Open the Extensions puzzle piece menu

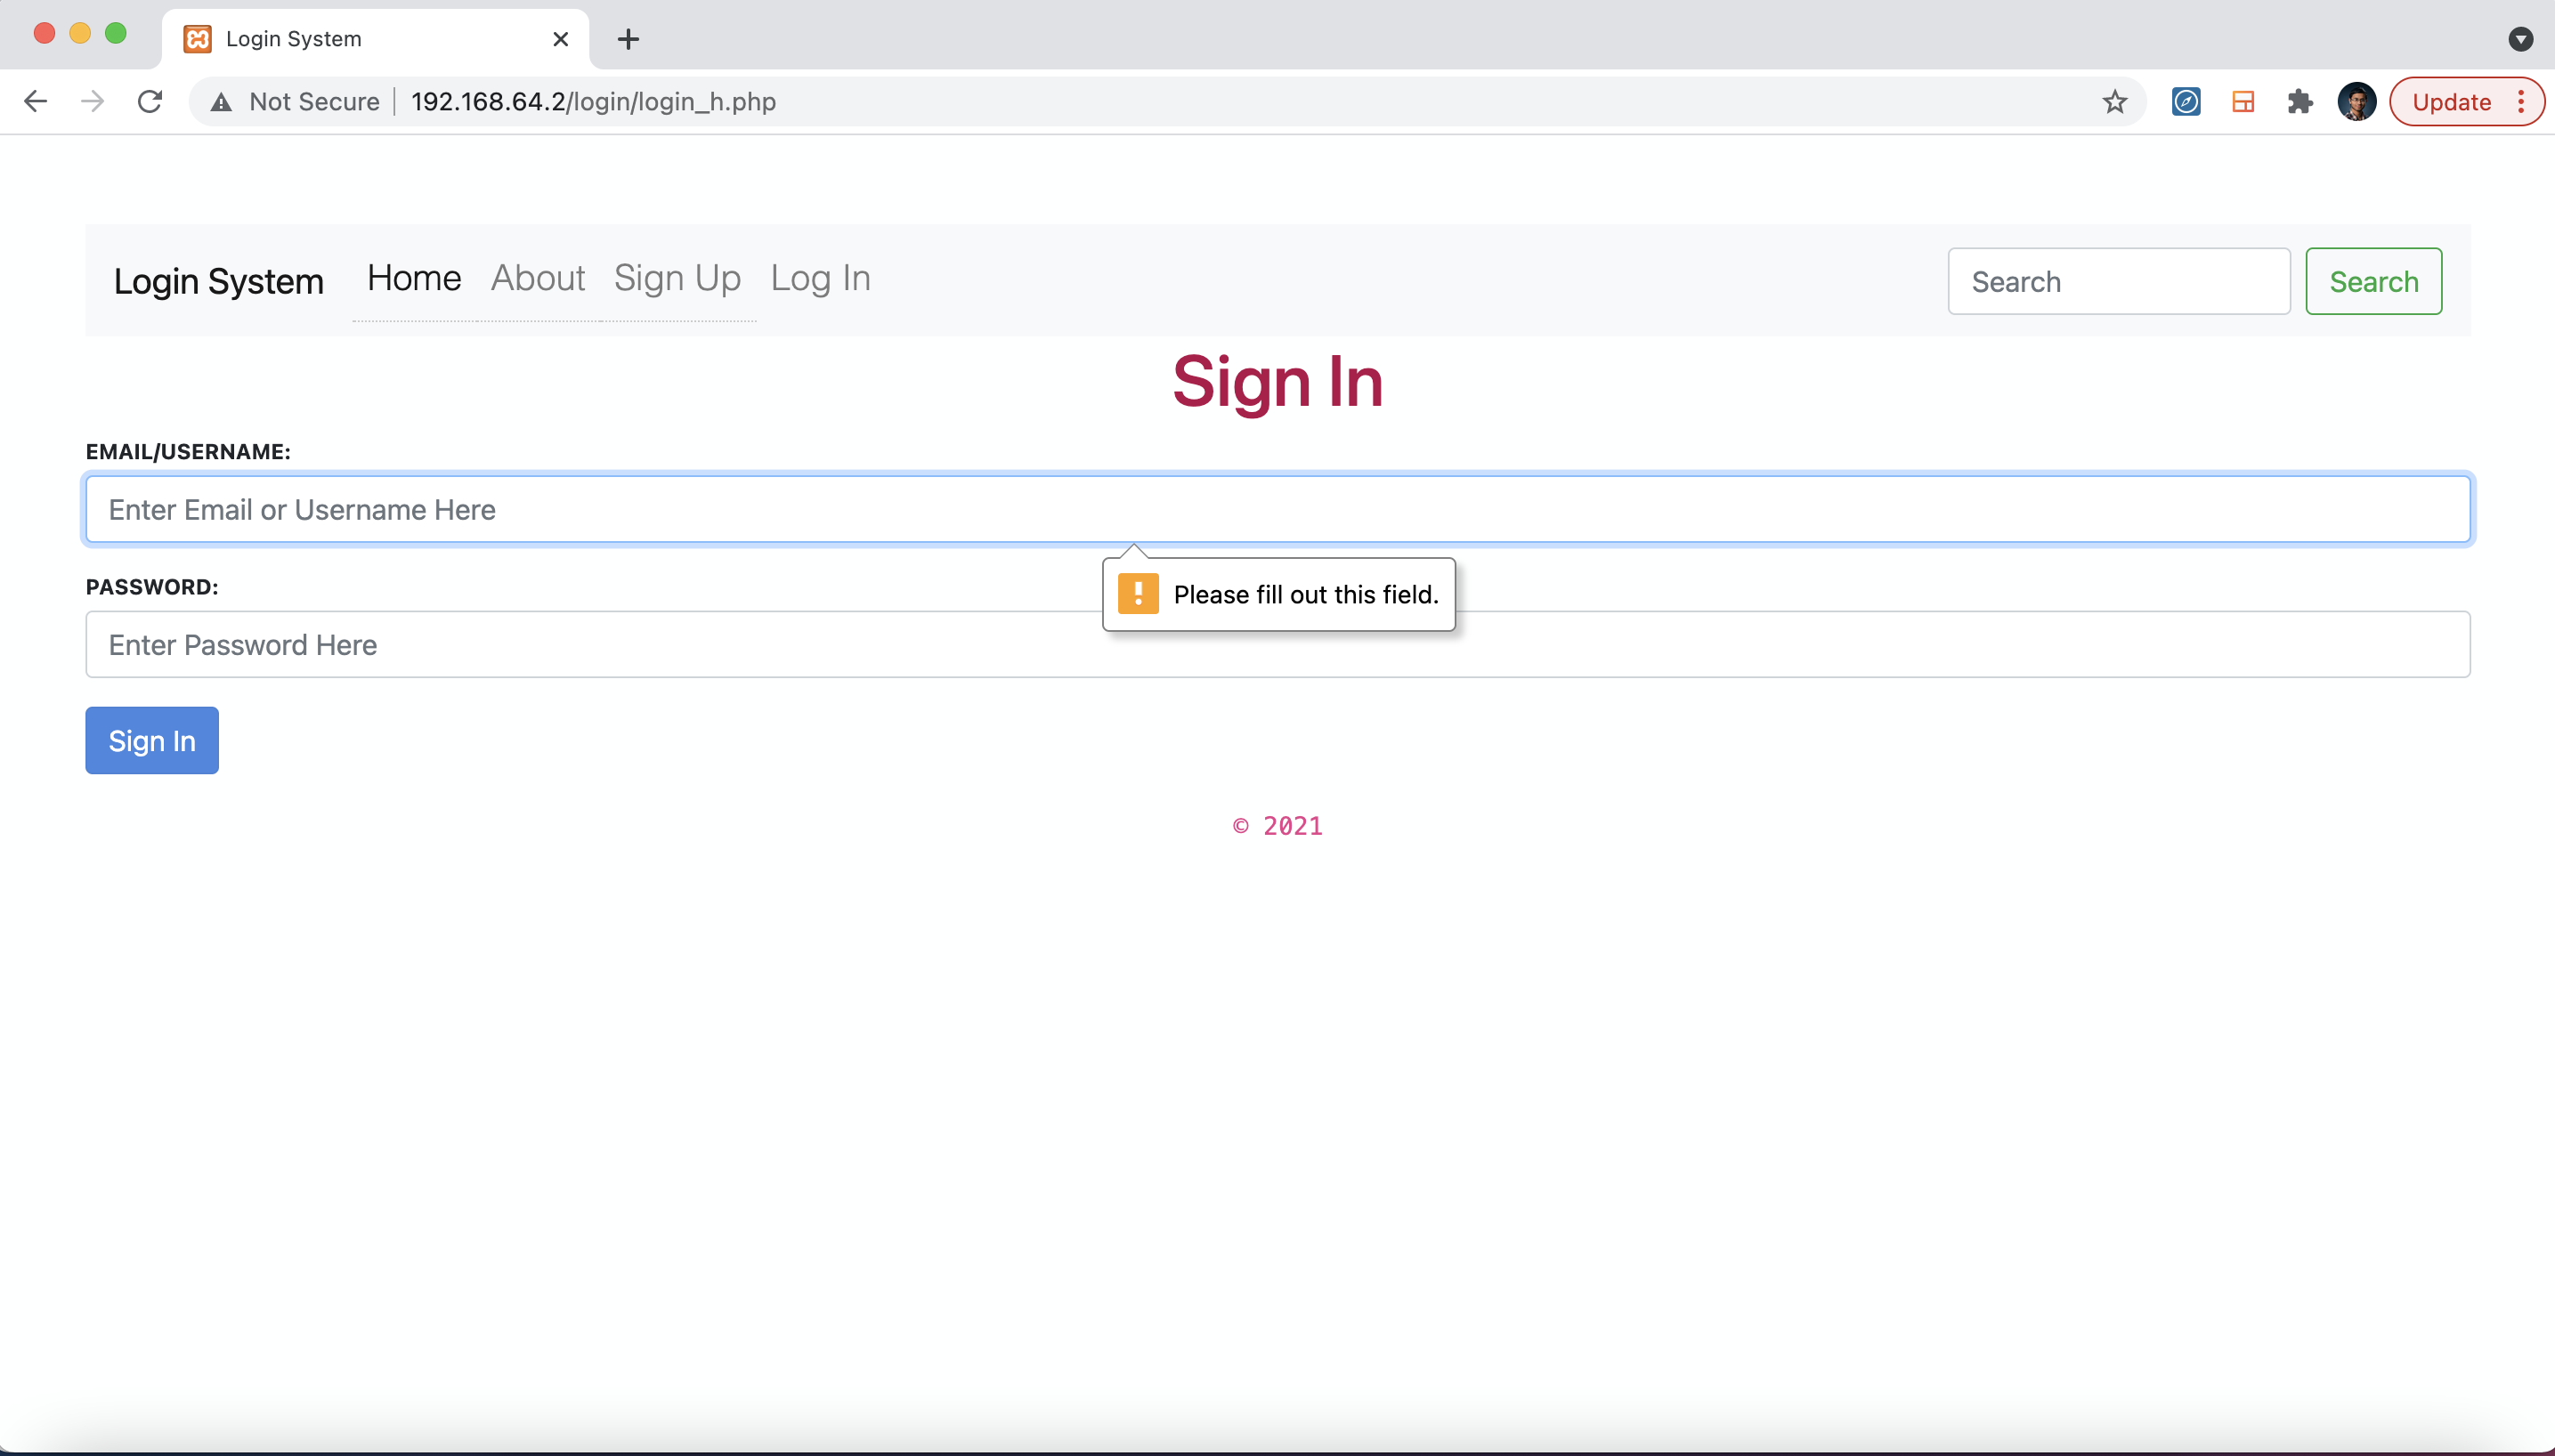tap(2300, 102)
